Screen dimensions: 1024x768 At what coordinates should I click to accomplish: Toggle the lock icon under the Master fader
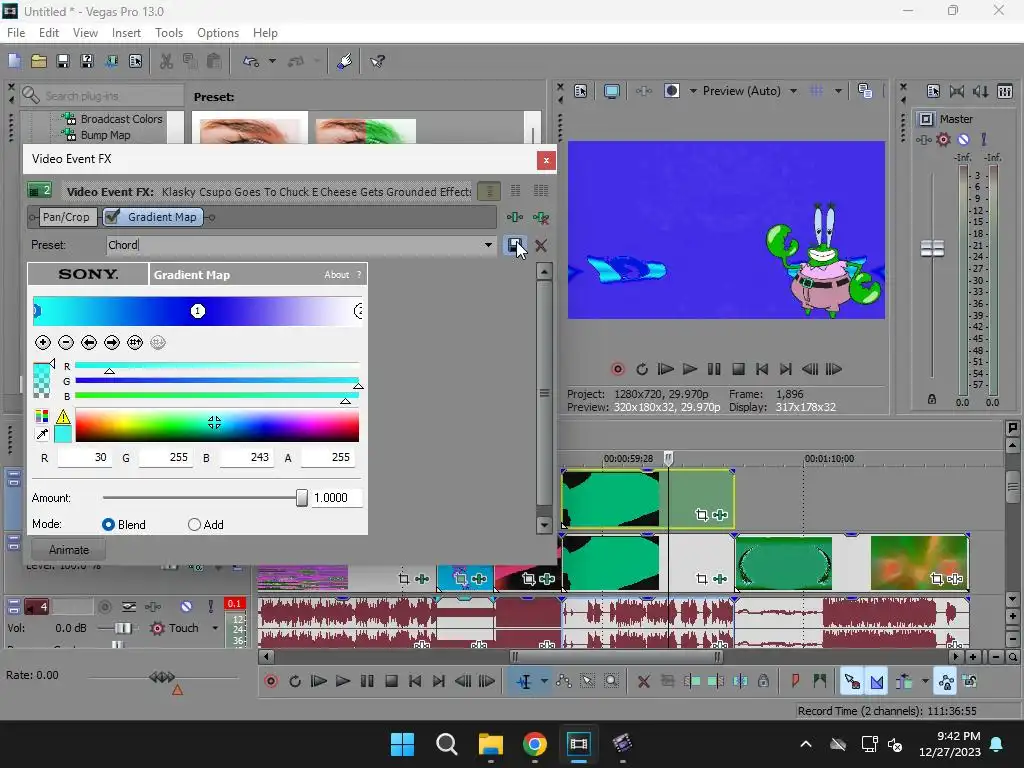[932, 399]
